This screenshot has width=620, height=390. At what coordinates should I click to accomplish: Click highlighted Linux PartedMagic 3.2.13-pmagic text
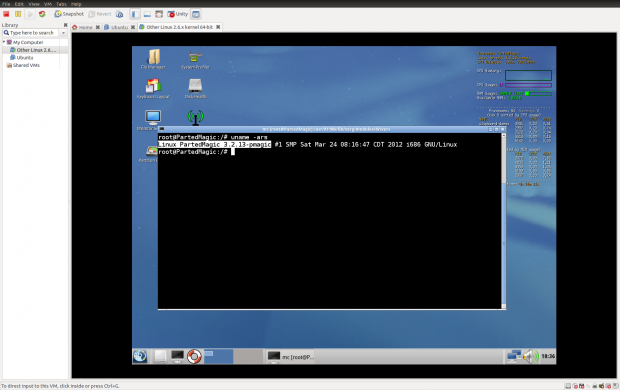(214, 145)
